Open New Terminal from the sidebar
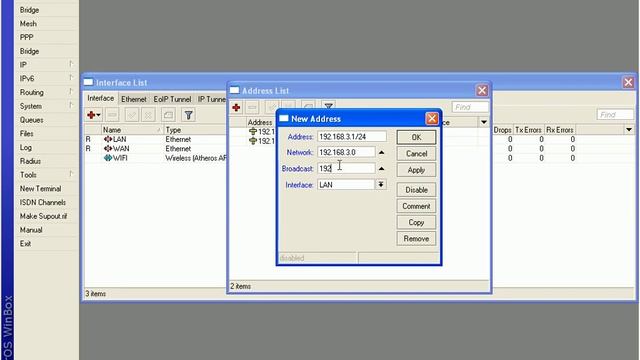The width and height of the screenshot is (640, 360). (40, 189)
